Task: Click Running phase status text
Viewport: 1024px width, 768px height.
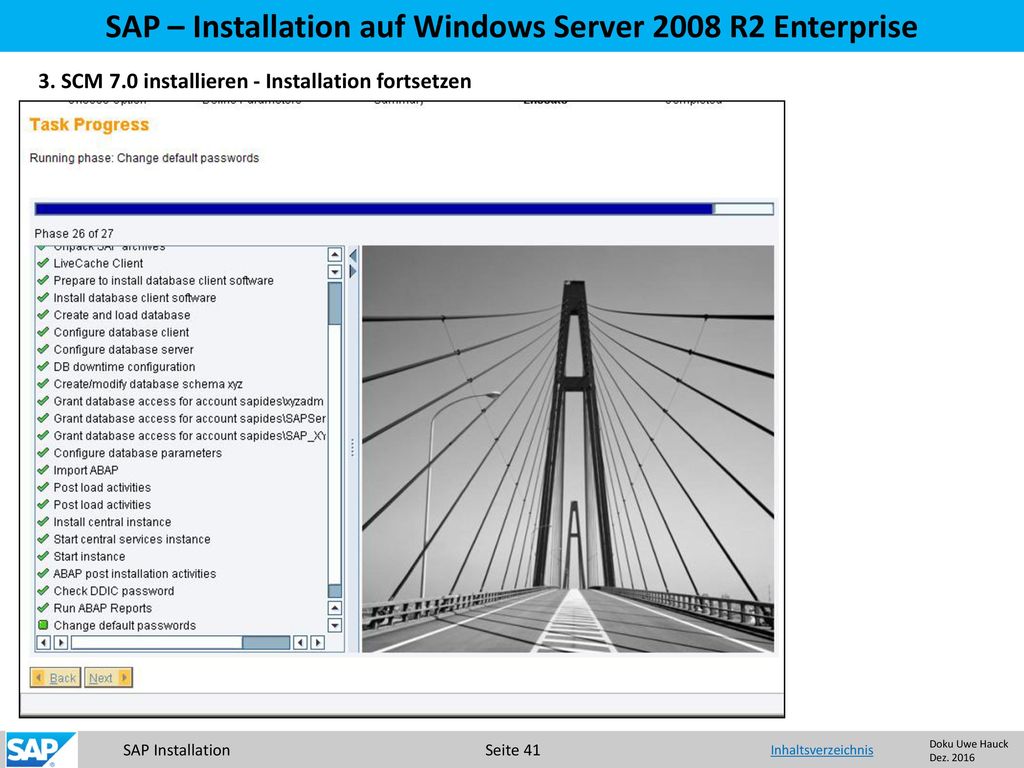Action: pyautogui.click(x=144, y=158)
